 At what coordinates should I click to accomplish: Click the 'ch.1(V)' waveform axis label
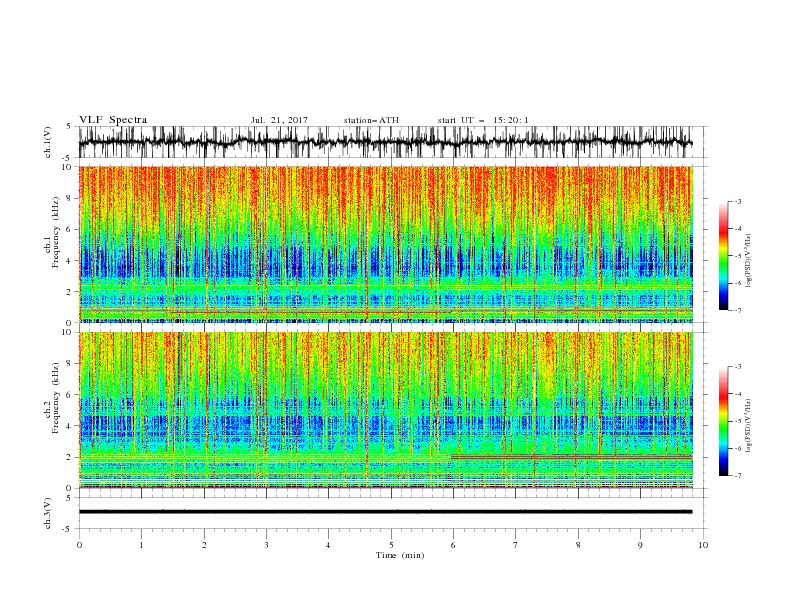pos(48,142)
